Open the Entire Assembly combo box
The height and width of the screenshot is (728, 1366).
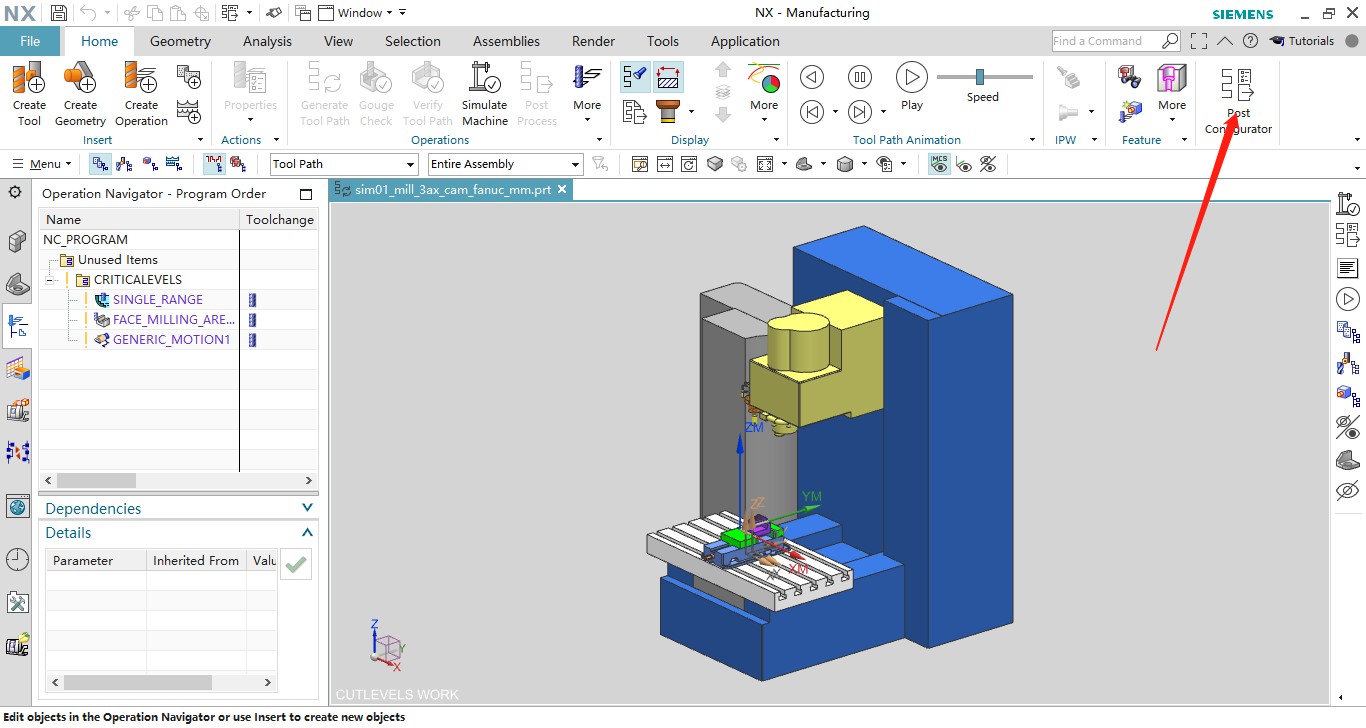click(x=505, y=164)
